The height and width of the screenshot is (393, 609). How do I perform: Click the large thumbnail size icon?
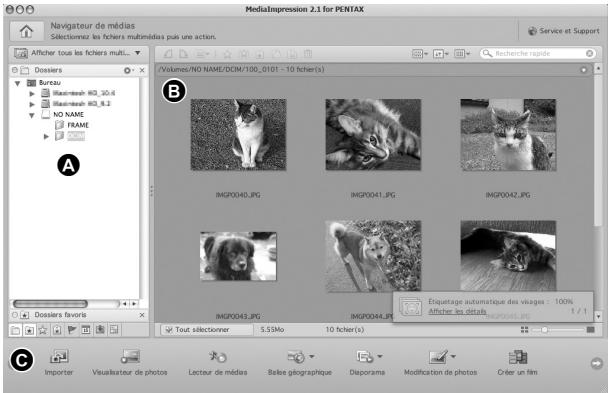(x=591, y=330)
